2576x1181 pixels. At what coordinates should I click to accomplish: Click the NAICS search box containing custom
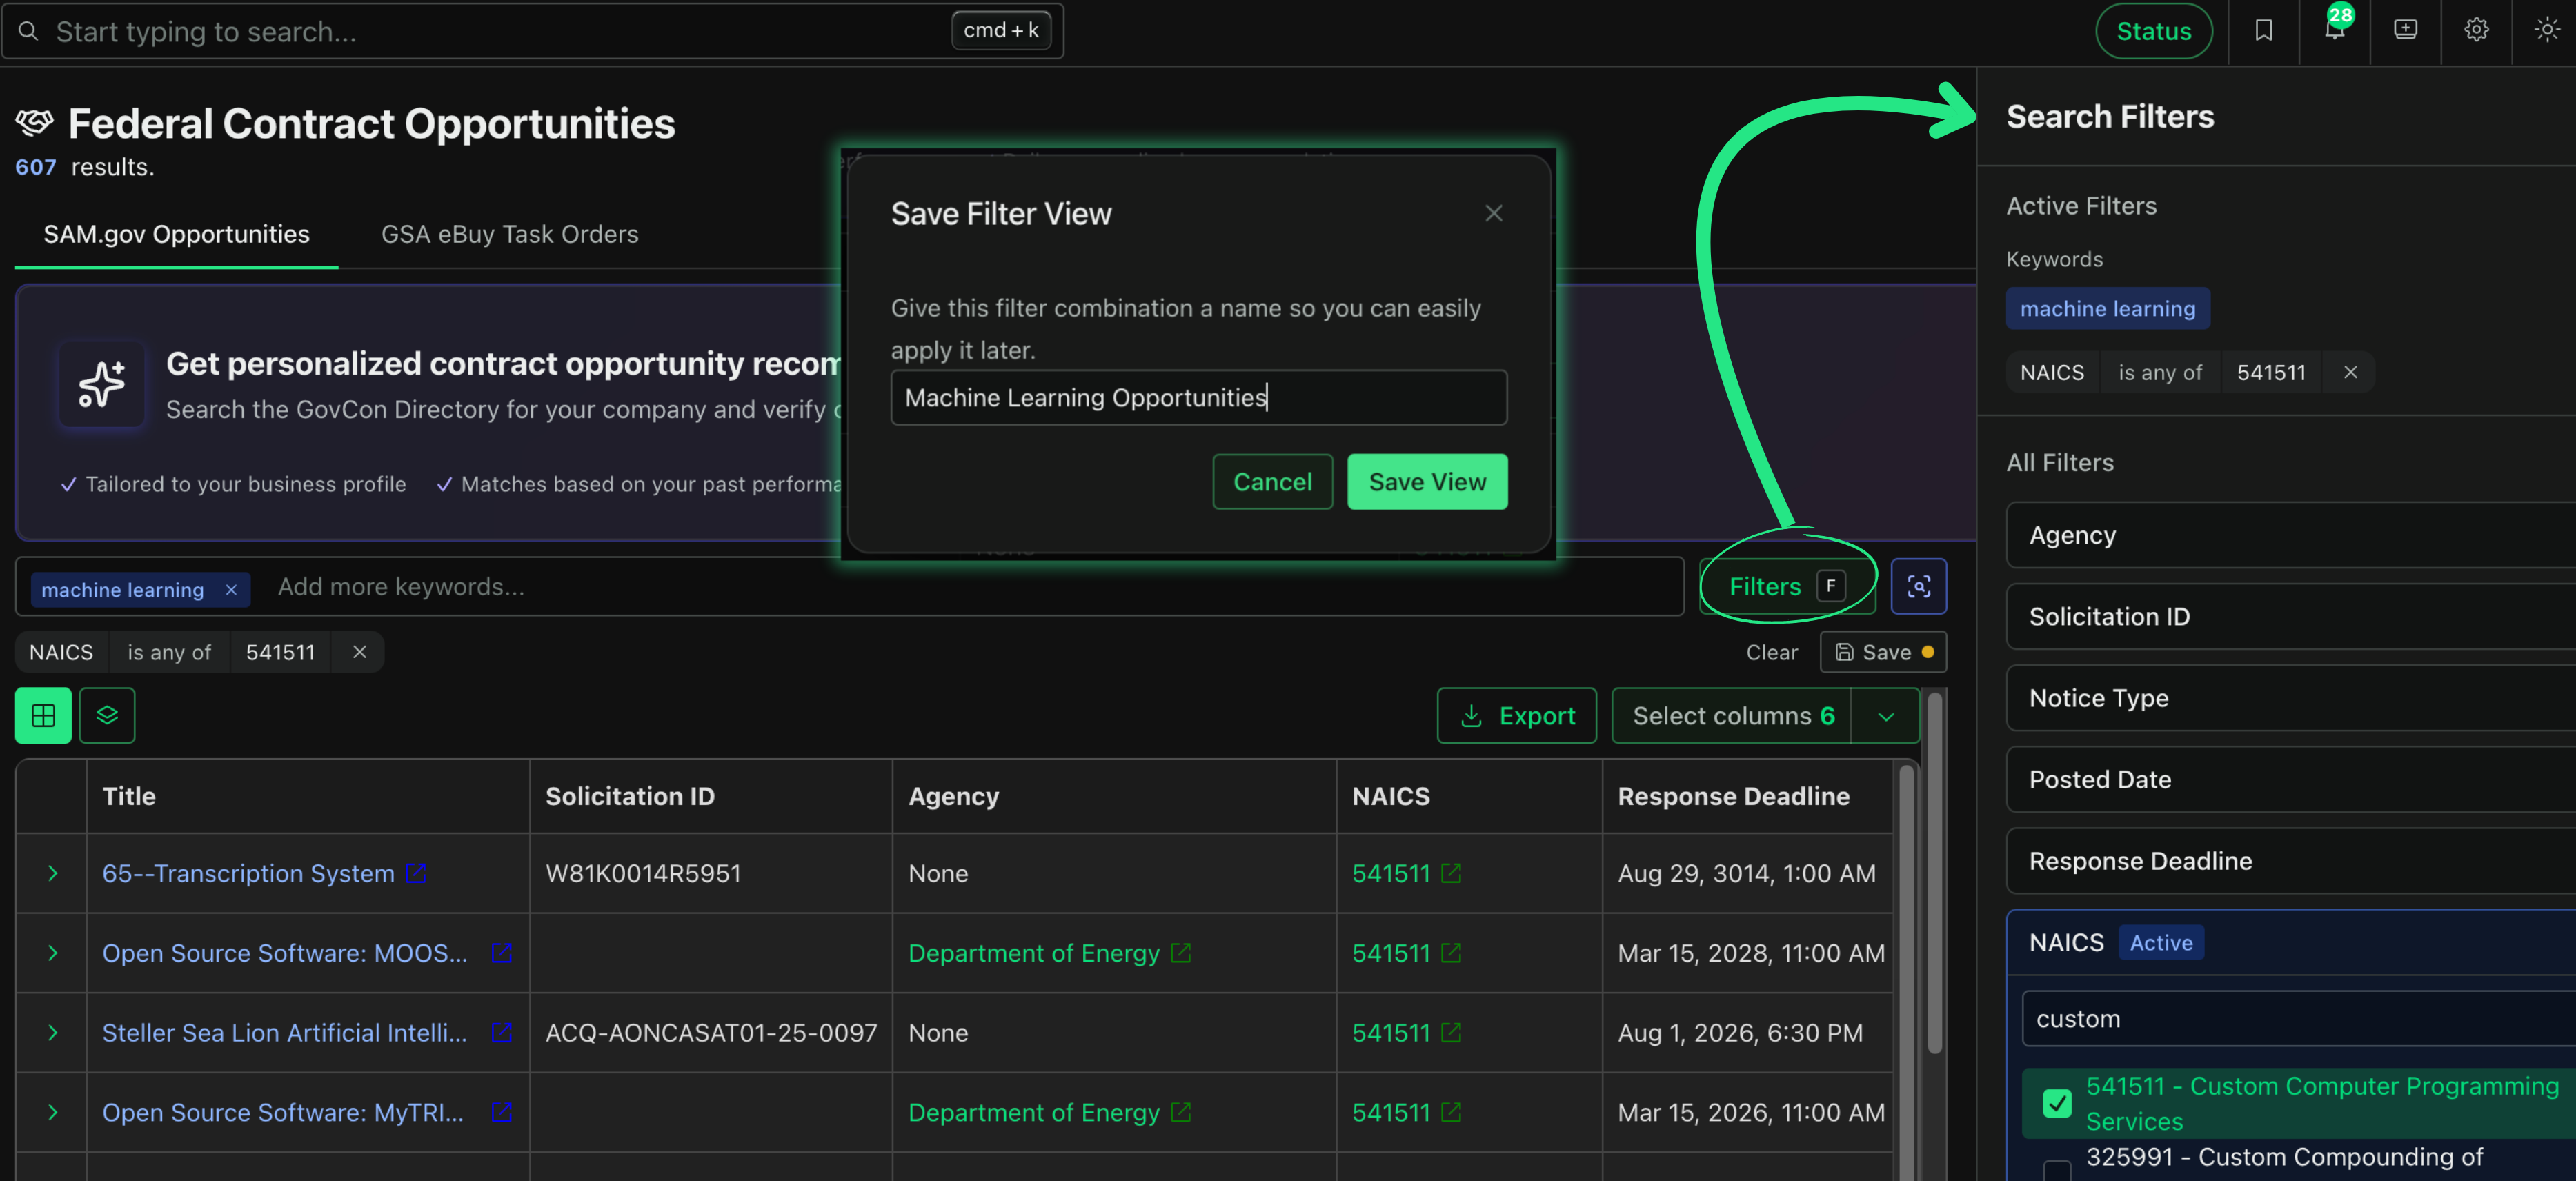(2298, 1019)
